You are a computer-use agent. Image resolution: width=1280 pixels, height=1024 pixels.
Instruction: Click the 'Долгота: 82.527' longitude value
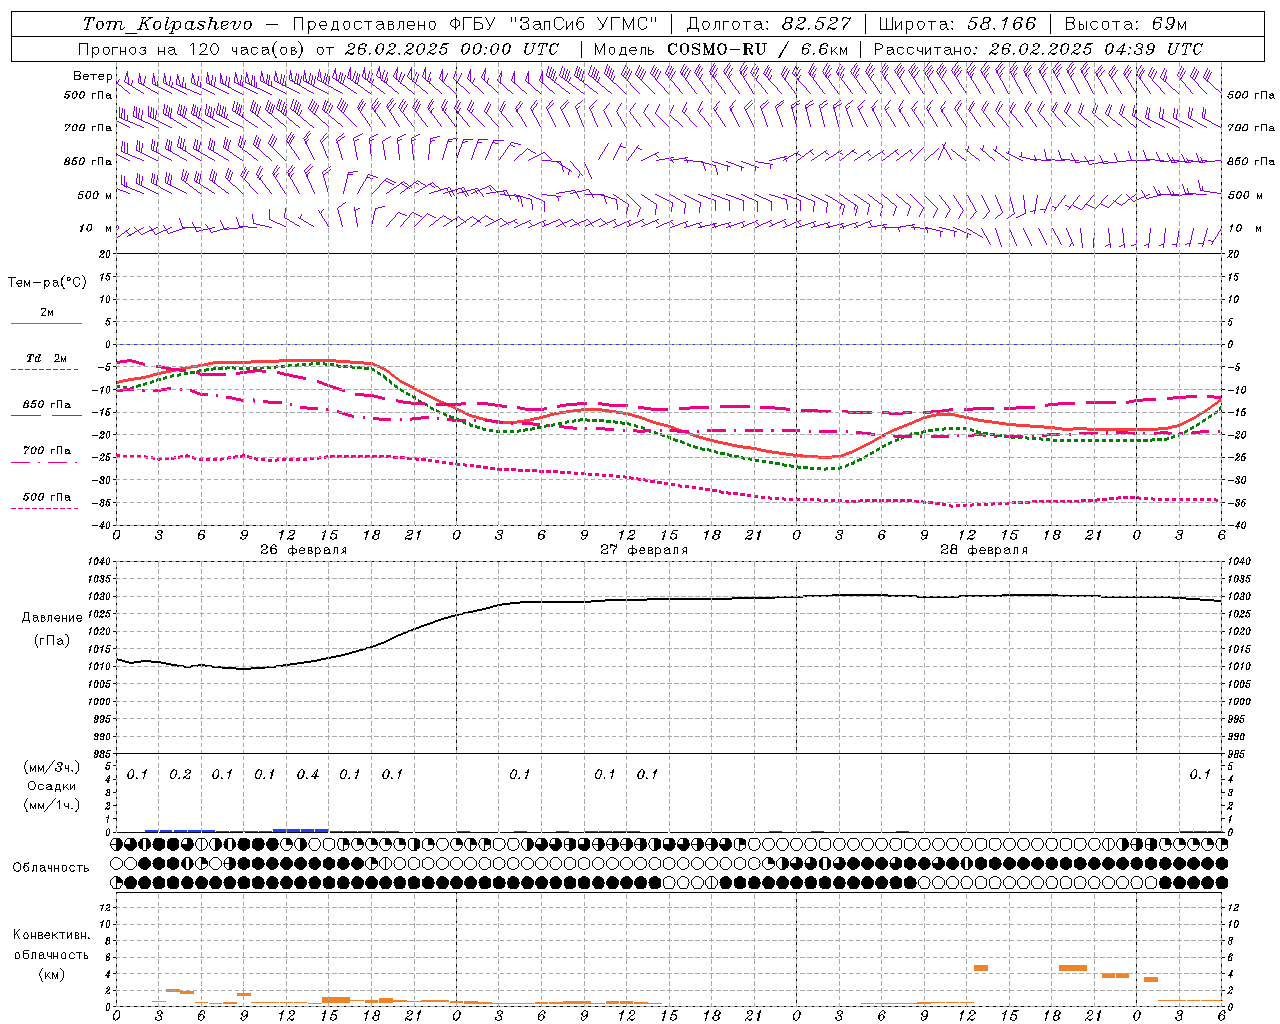click(x=769, y=24)
